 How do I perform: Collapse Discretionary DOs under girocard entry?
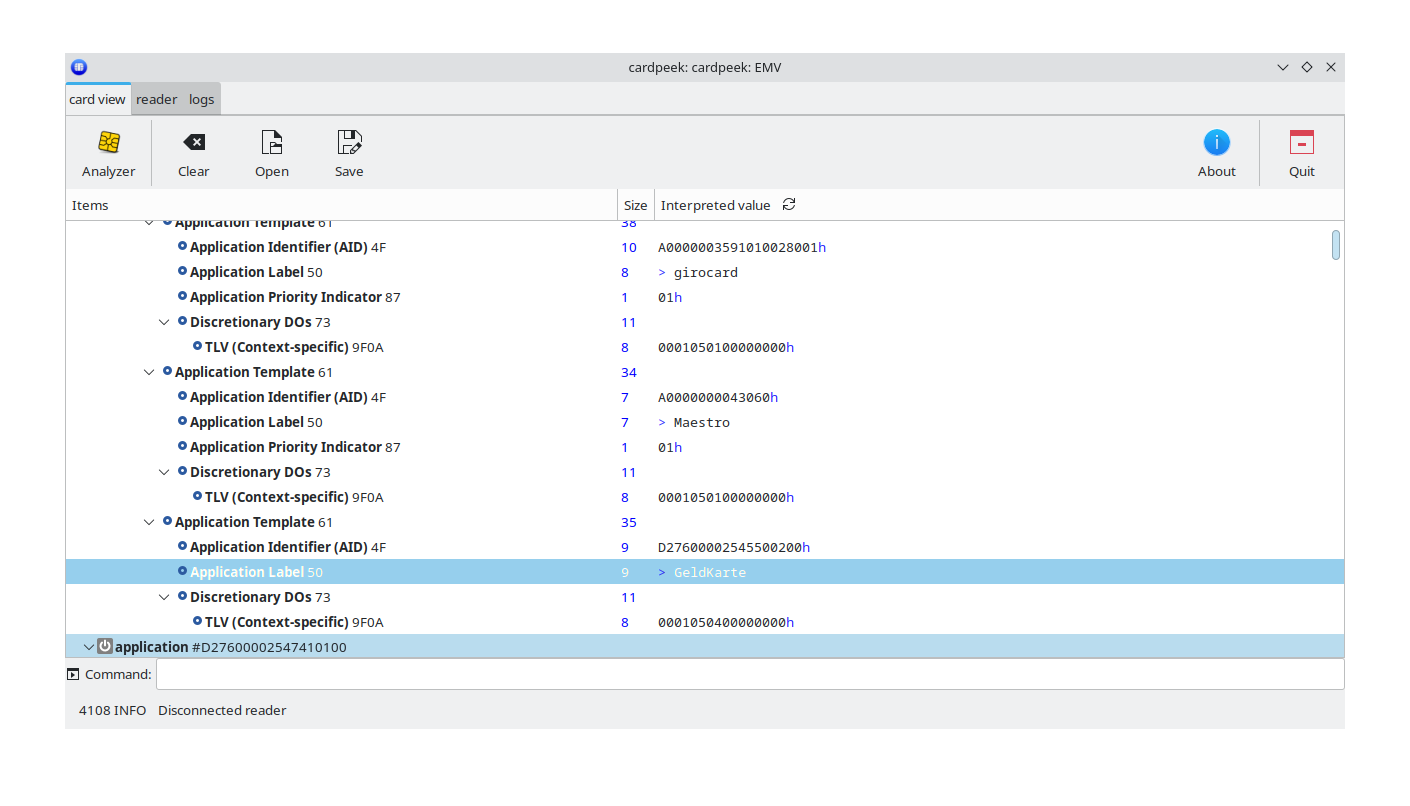point(164,322)
